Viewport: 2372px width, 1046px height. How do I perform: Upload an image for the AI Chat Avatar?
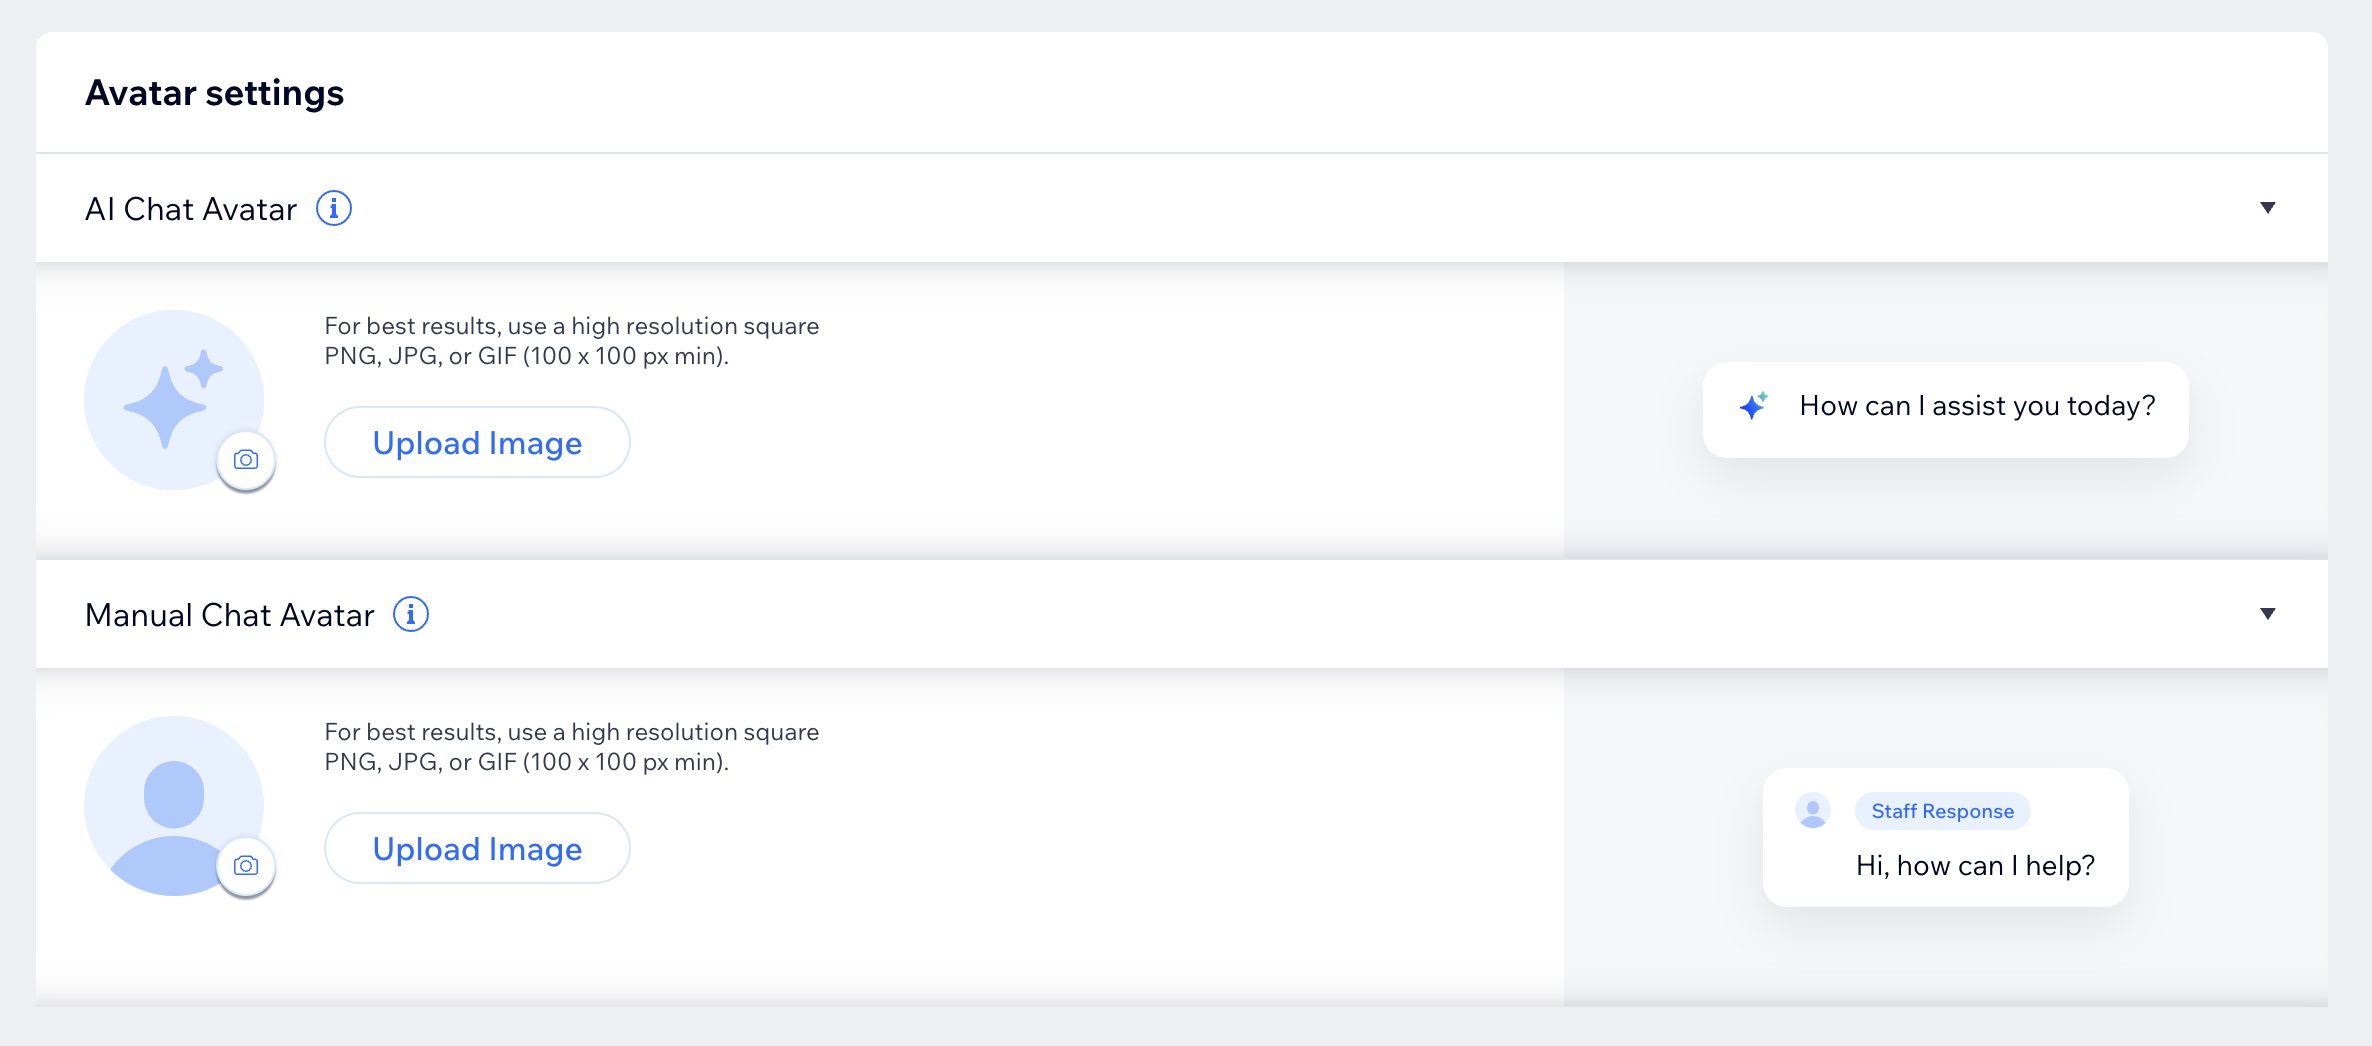pos(477,442)
